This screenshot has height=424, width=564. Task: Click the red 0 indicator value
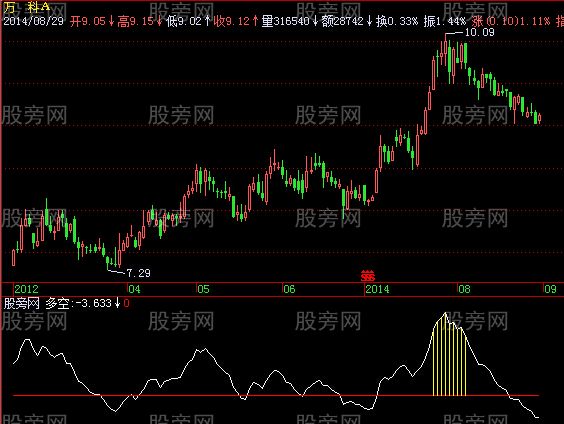(126, 304)
